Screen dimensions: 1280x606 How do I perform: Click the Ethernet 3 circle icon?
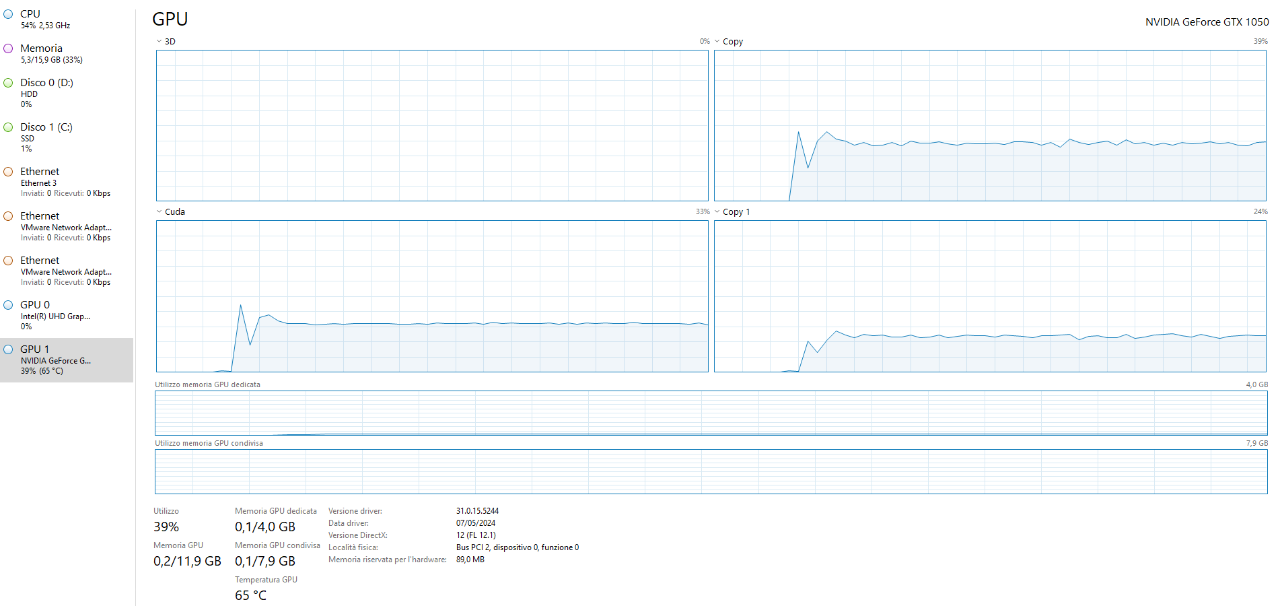[x=9, y=172]
